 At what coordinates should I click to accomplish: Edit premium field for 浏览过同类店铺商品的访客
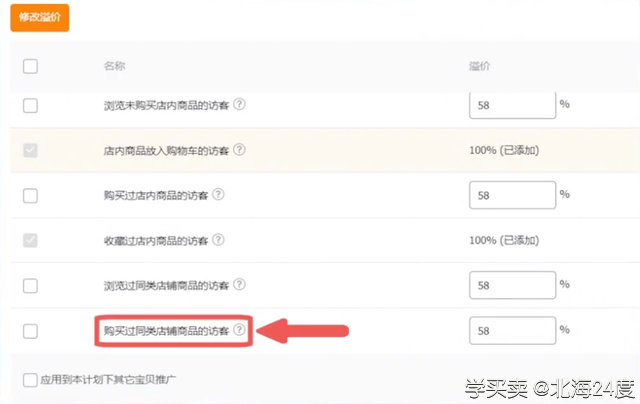click(513, 285)
